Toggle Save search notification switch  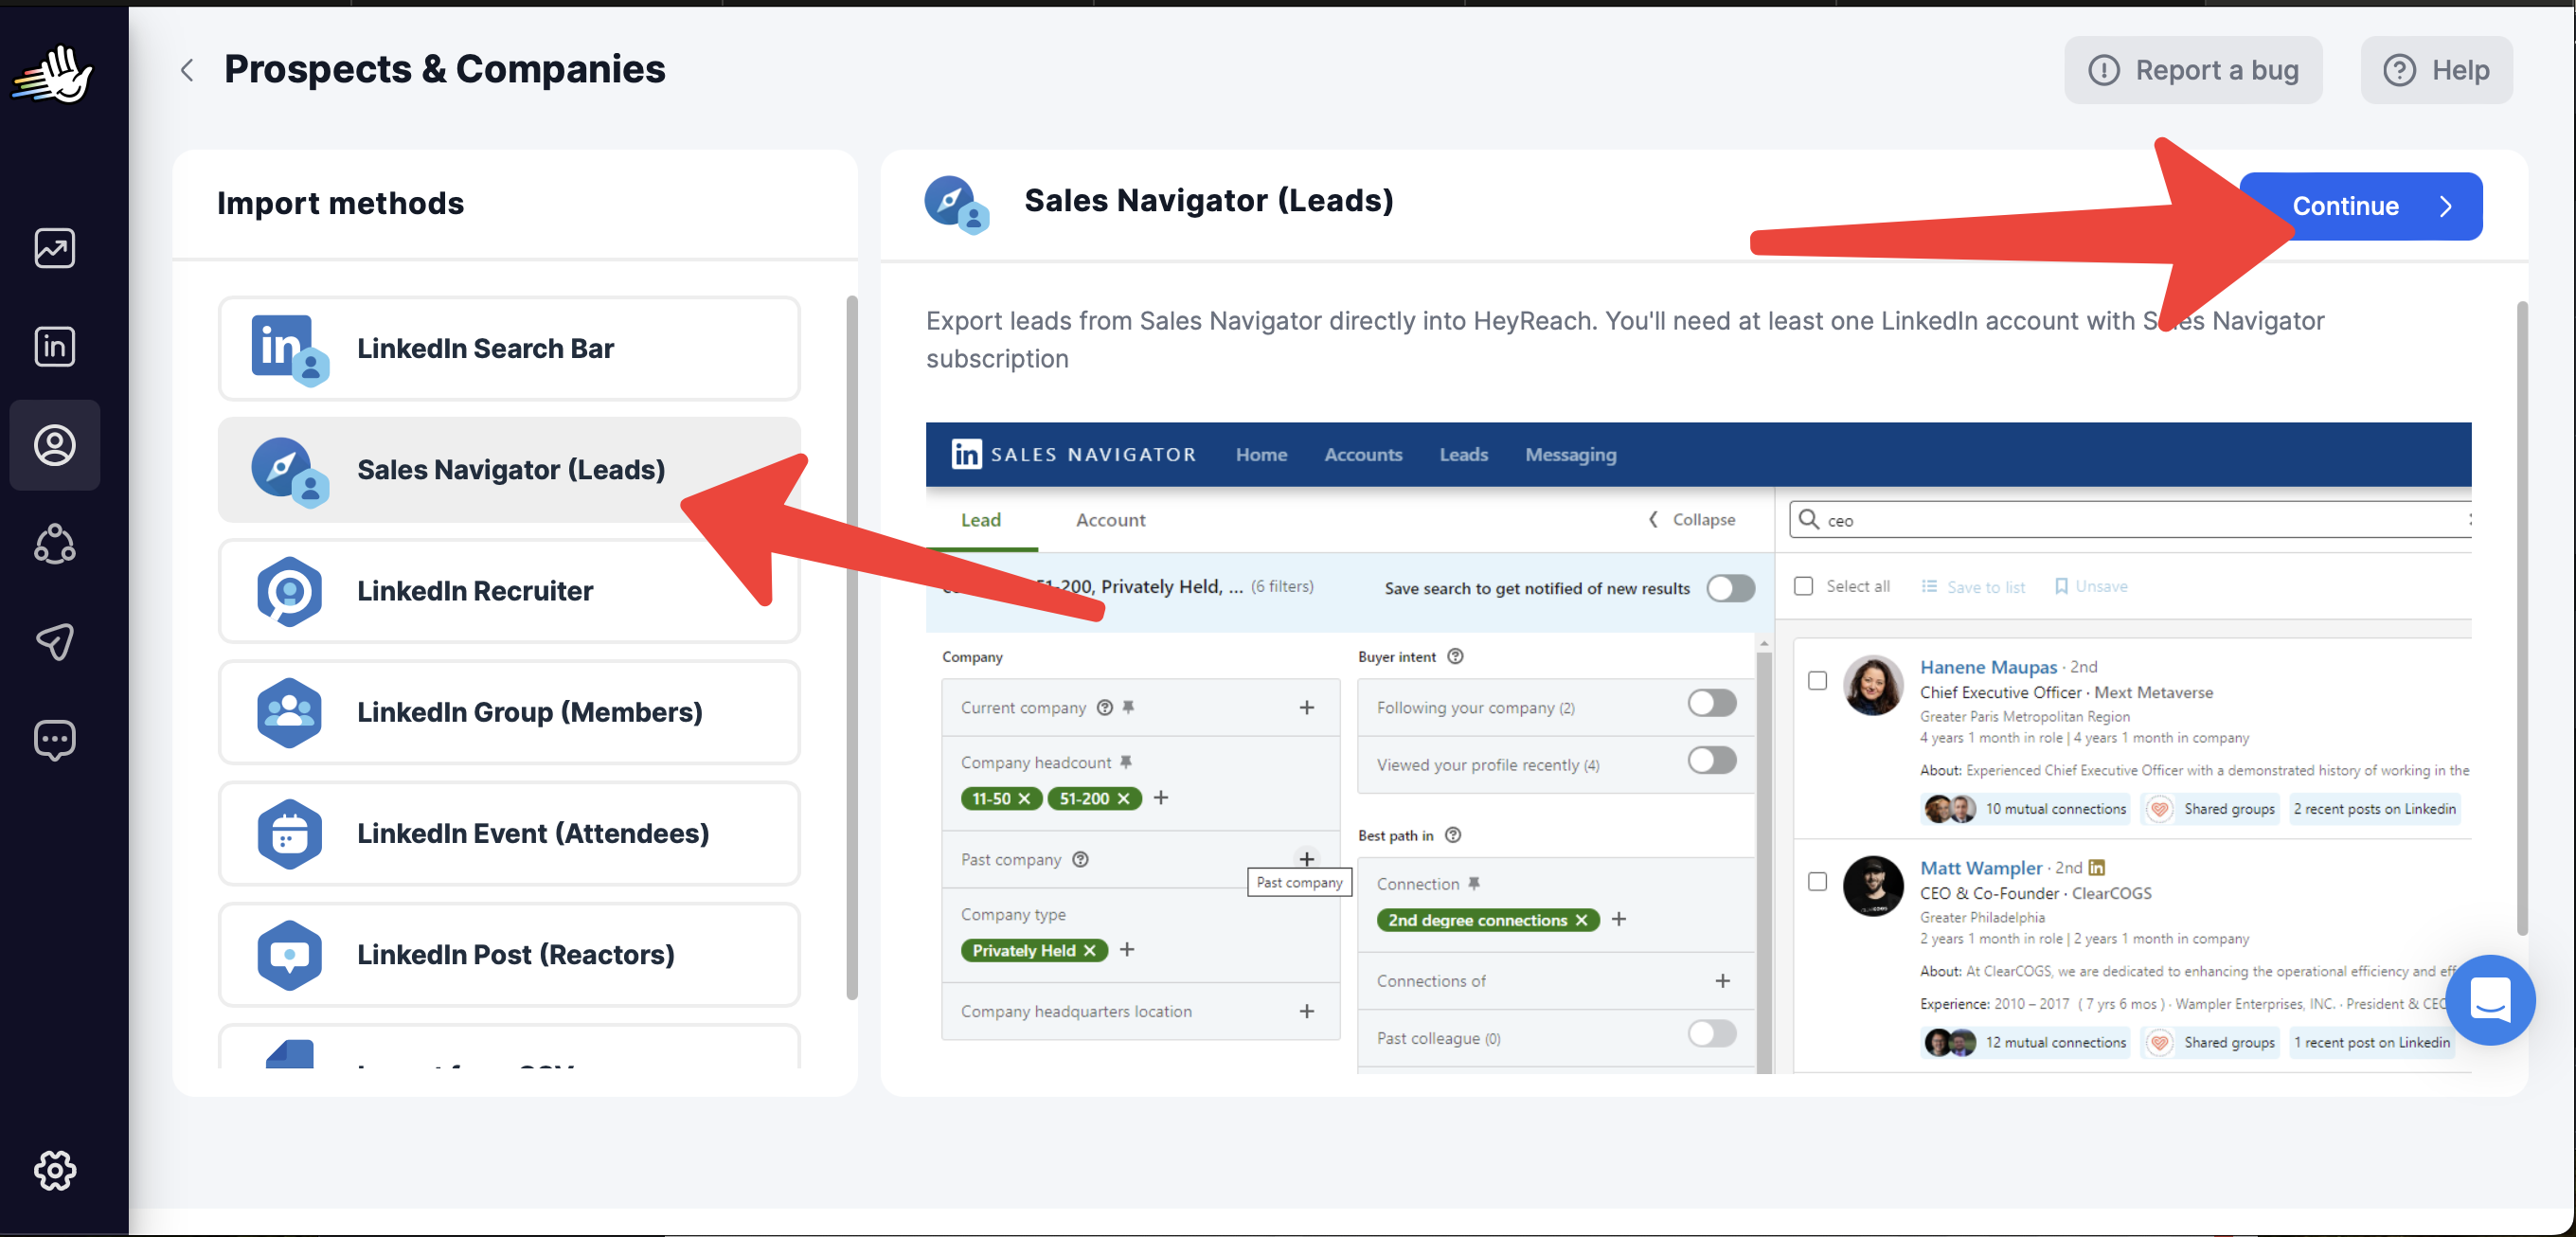(1730, 588)
